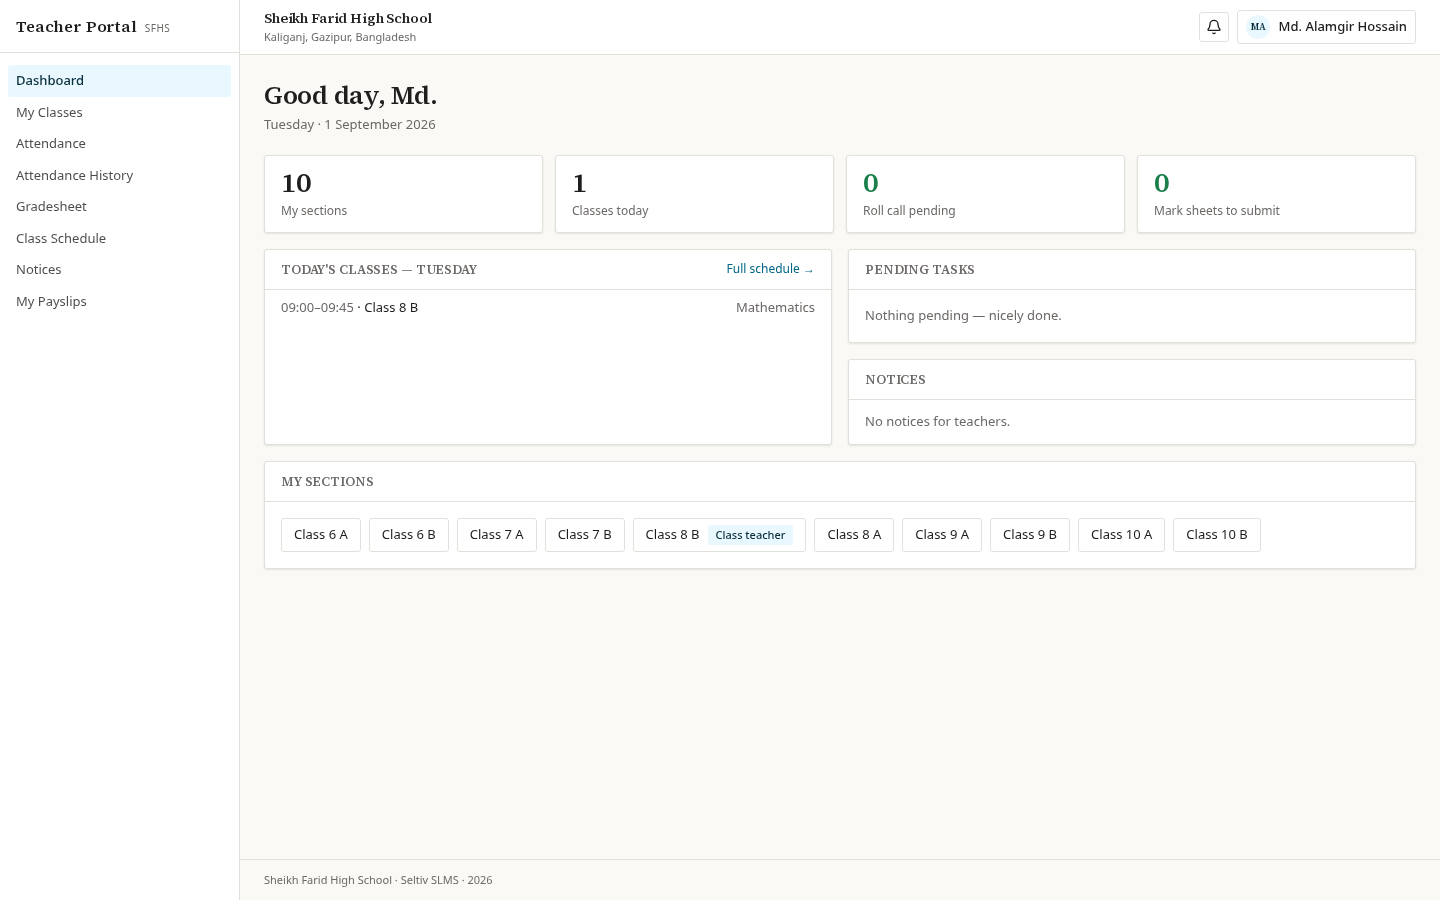This screenshot has width=1440, height=900.
Task: Open the Class 8 A section
Action: tap(854, 535)
